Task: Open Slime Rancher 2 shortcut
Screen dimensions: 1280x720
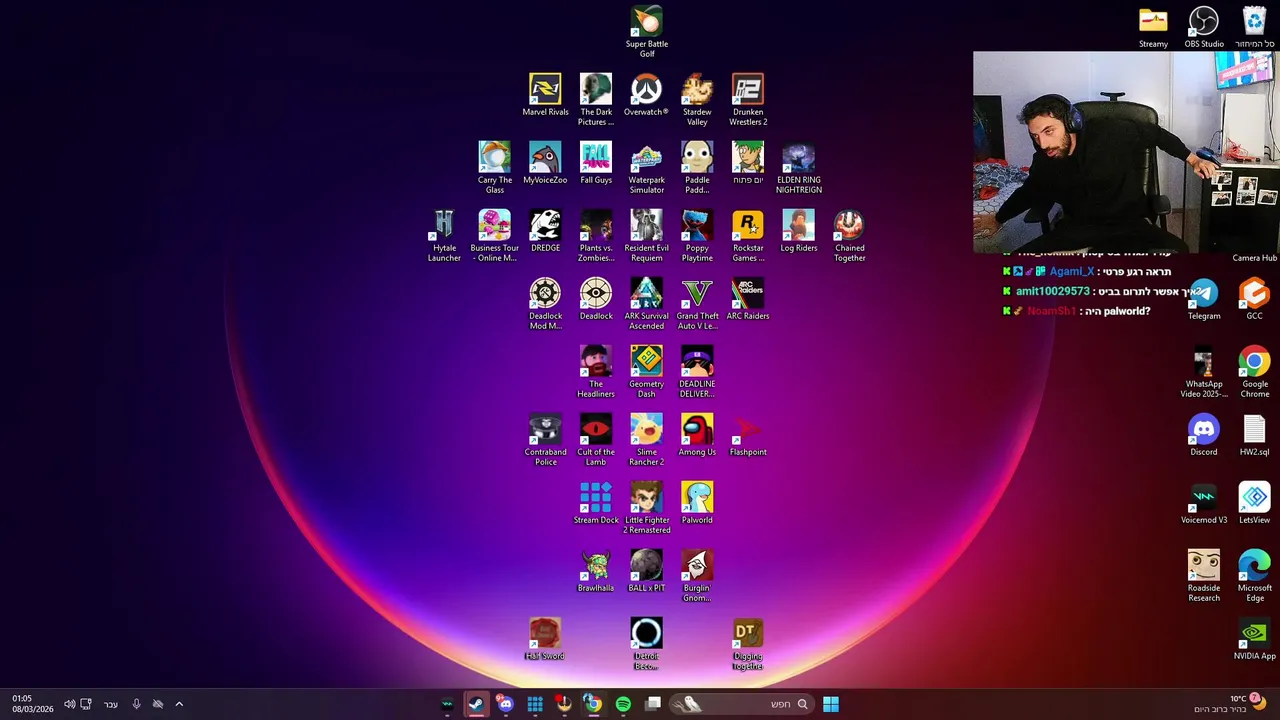Action: 646,439
